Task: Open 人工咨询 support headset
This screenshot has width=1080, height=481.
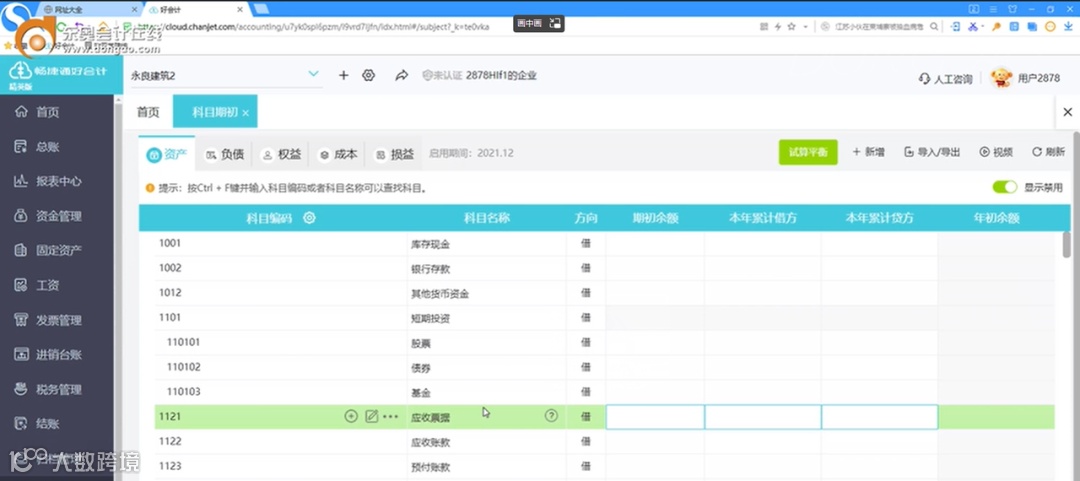Action: tap(946, 79)
